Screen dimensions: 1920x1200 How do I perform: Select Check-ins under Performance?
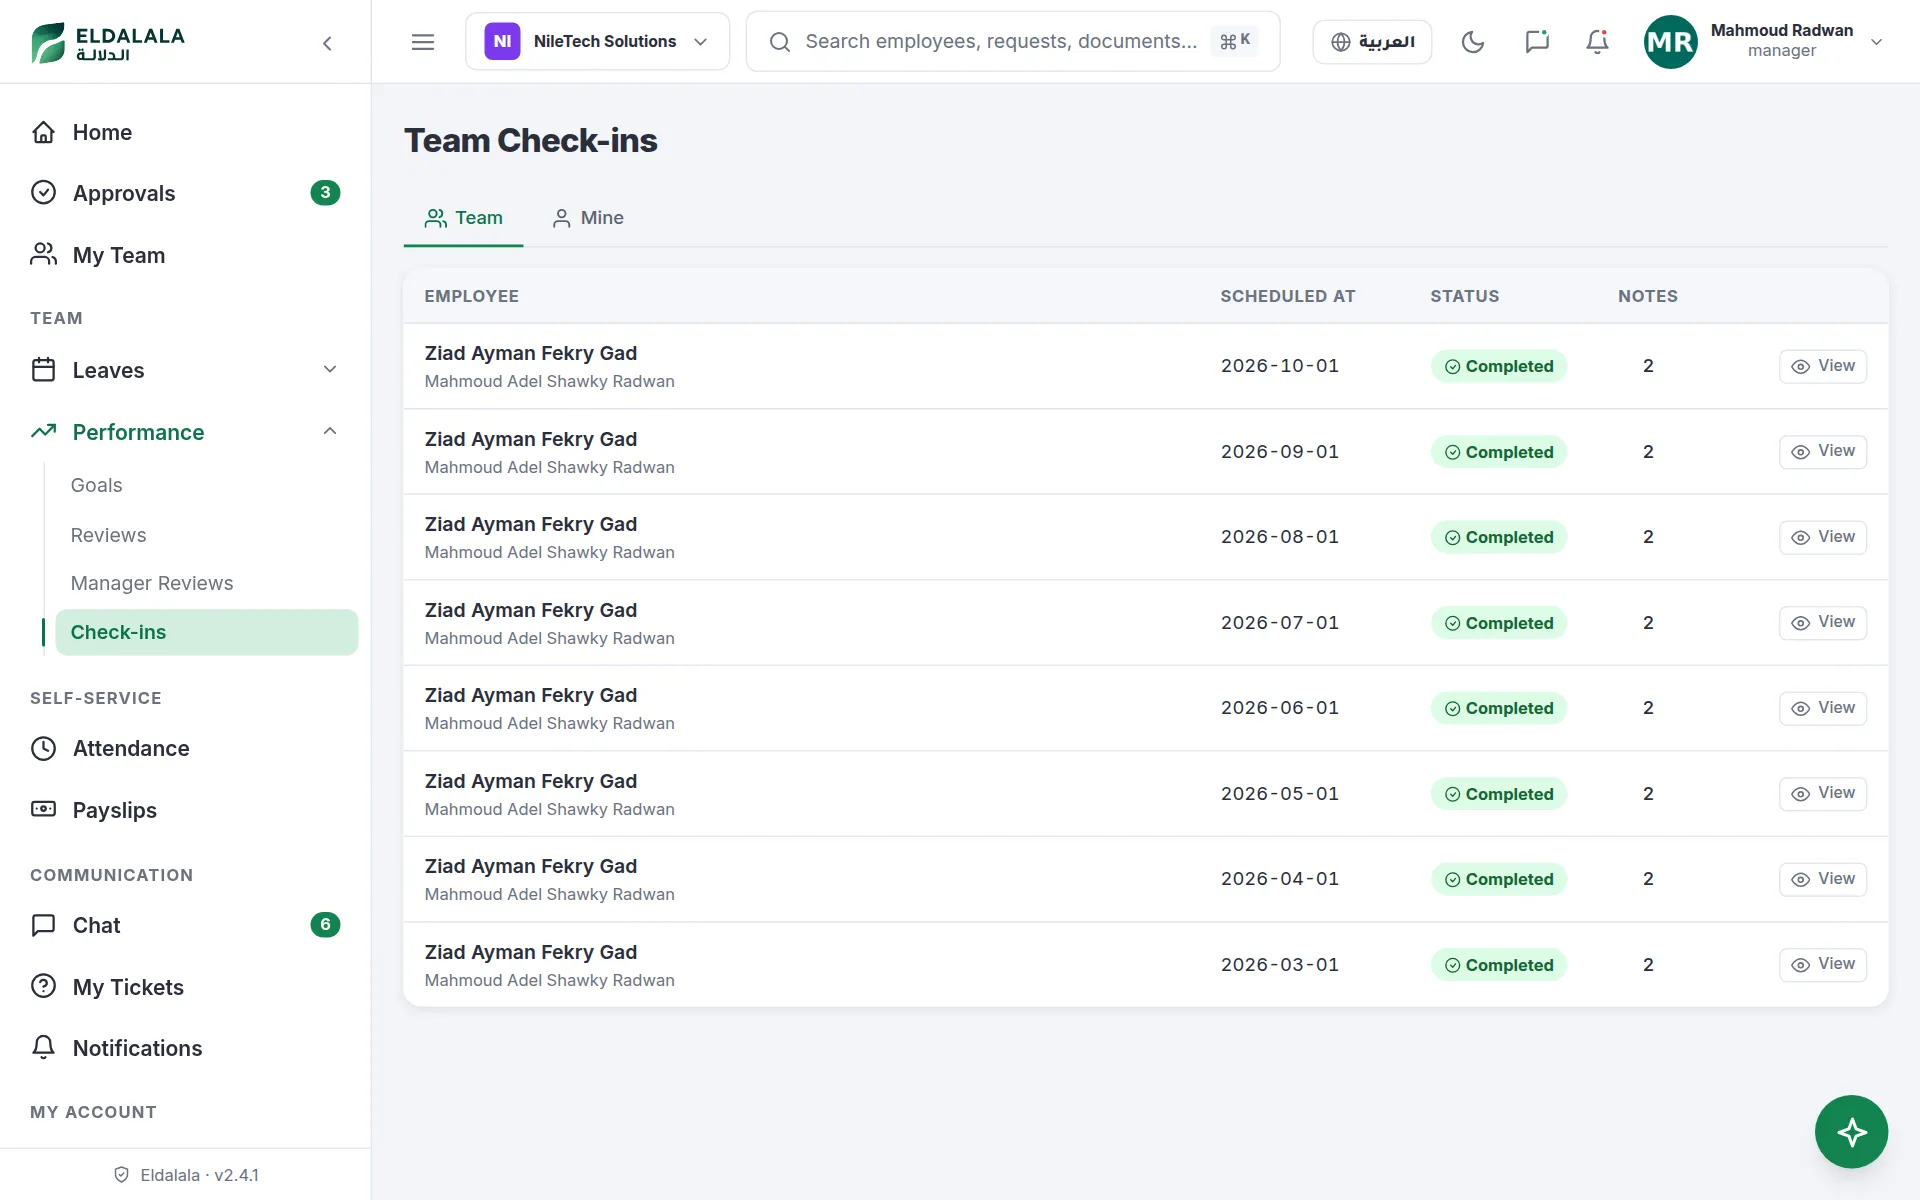point(206,632)
